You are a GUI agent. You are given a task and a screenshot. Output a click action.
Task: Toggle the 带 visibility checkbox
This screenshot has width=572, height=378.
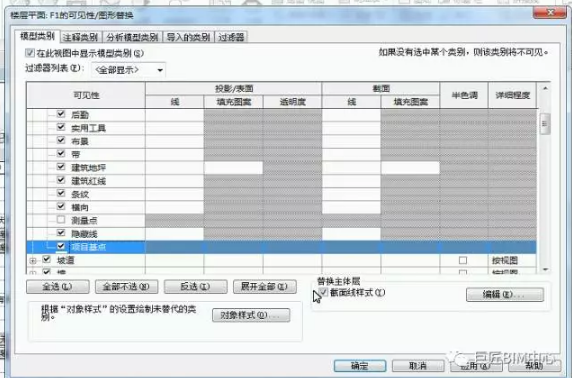(x=61, y=154)
